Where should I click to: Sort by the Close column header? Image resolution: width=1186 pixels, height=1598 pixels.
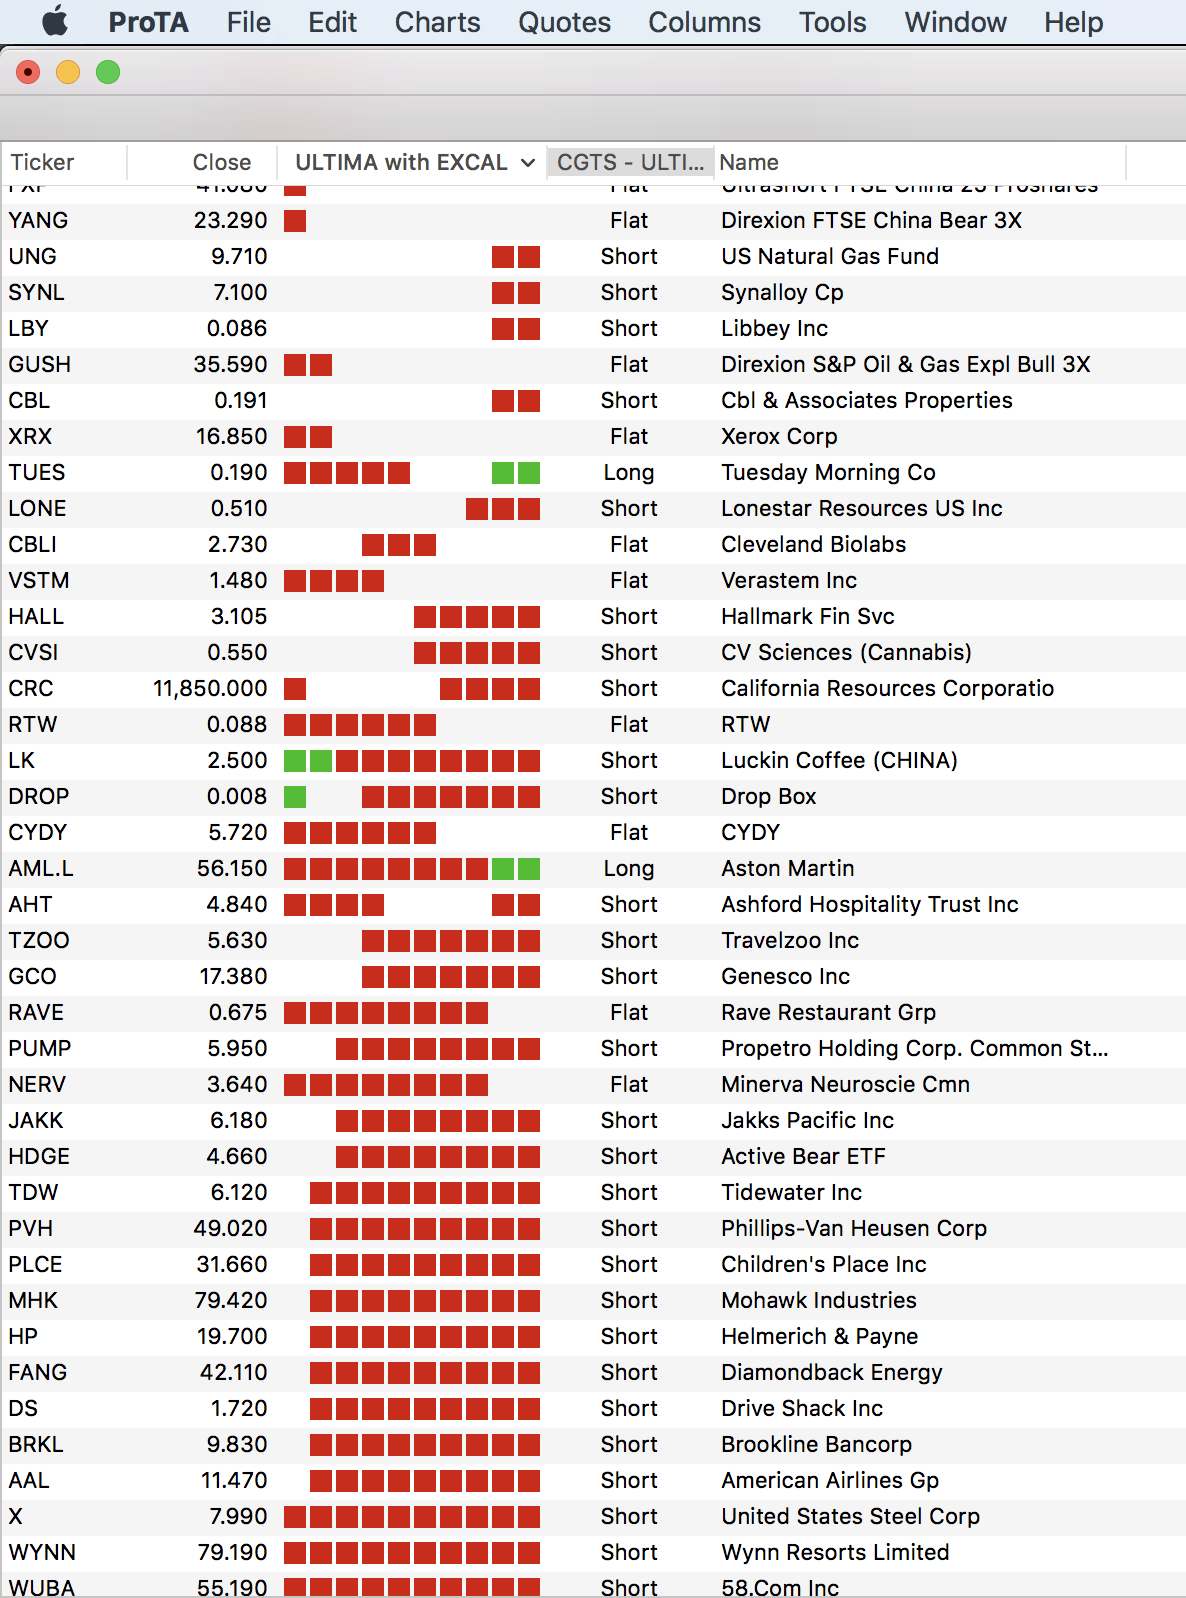click(x=202, y=162)
